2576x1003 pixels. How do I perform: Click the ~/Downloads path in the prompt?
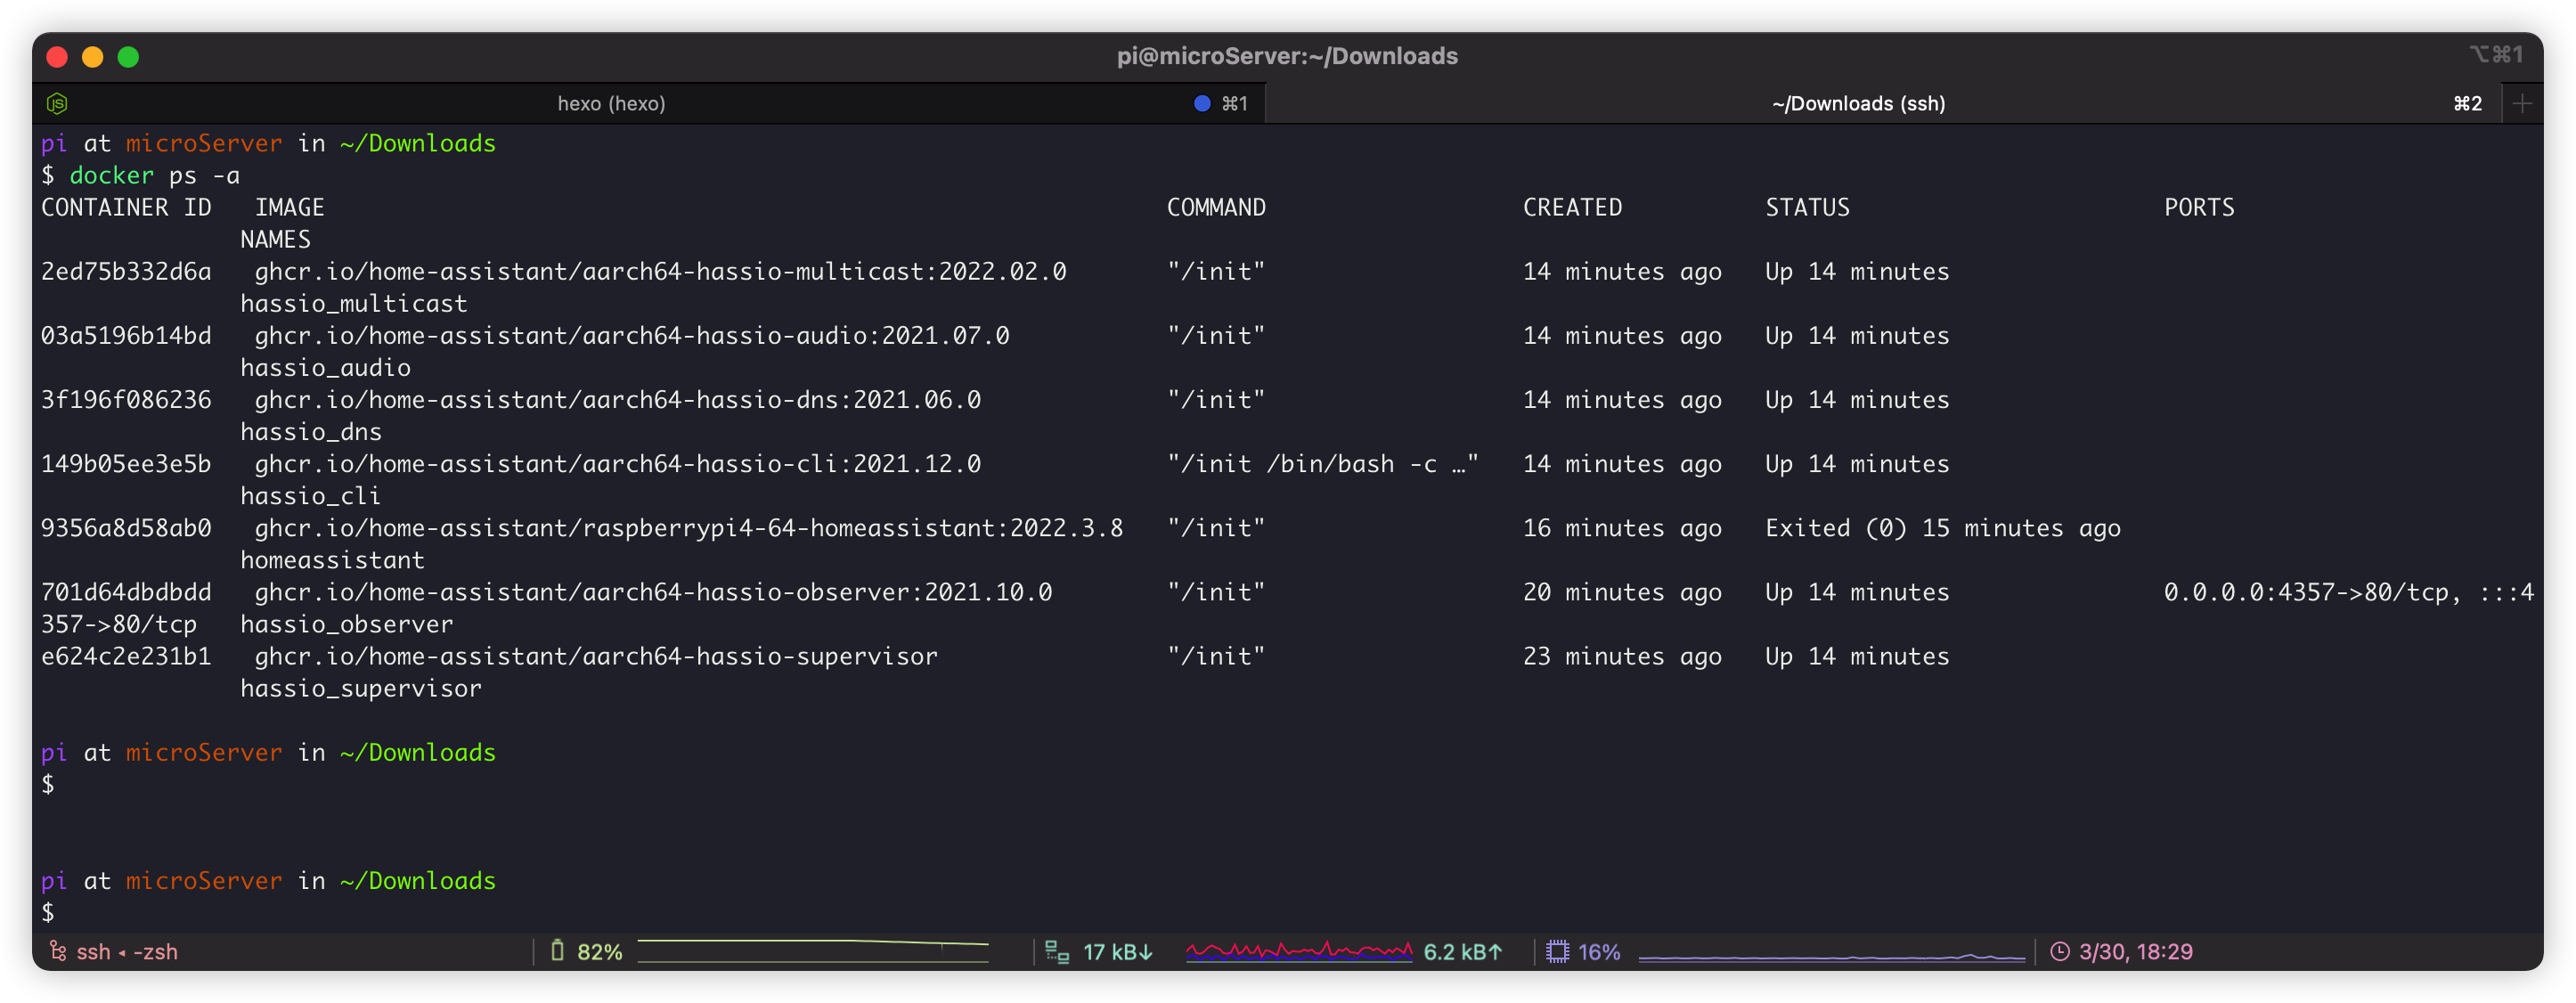click(419, 143)
